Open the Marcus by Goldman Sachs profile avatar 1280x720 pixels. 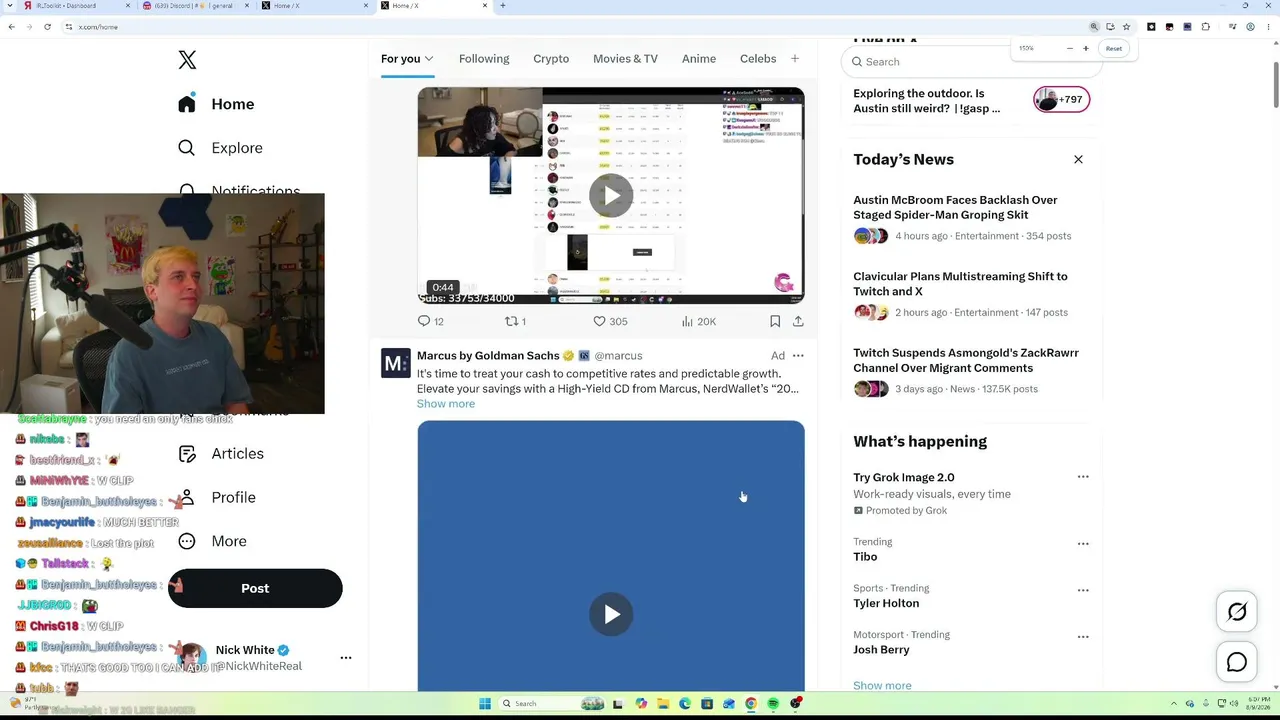pos(396,363)
